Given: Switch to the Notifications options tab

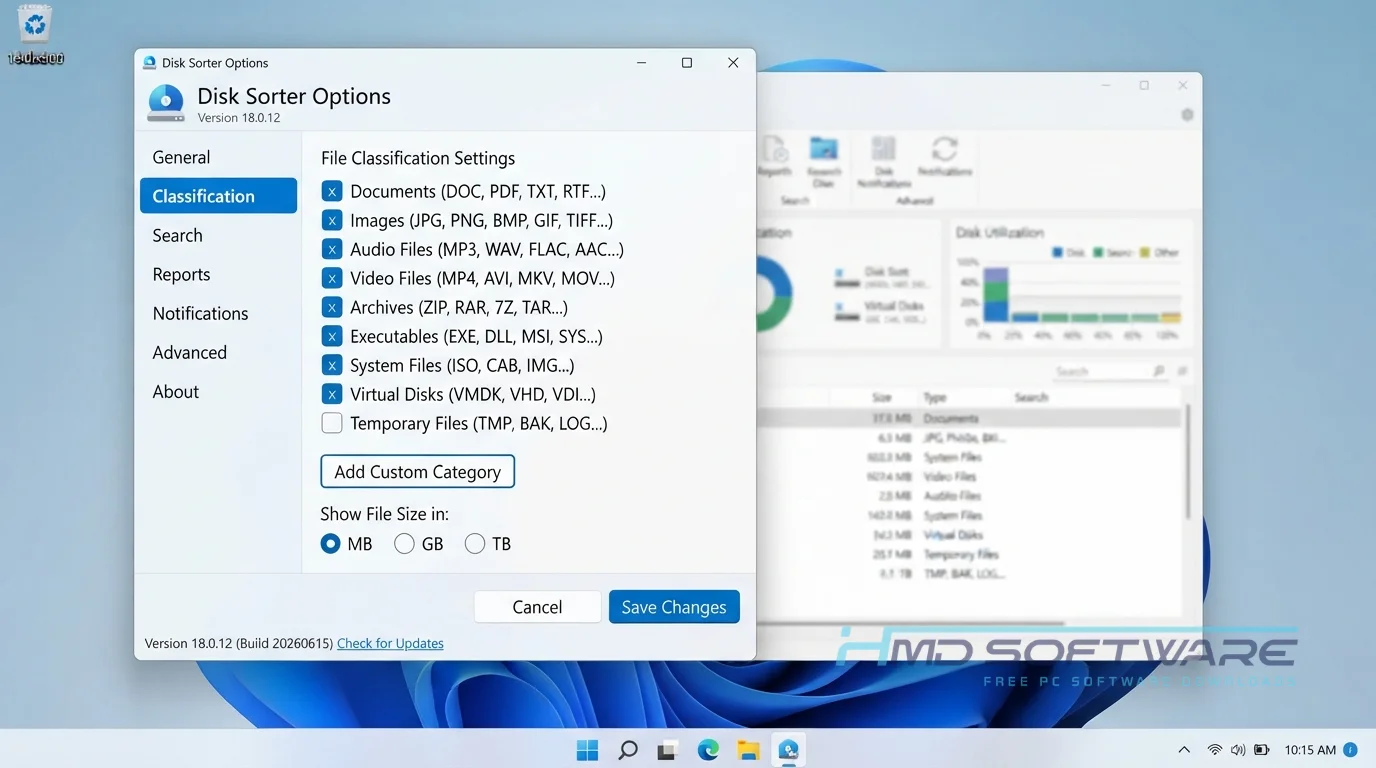Looking at the screenshot, I should pos(218,313).
